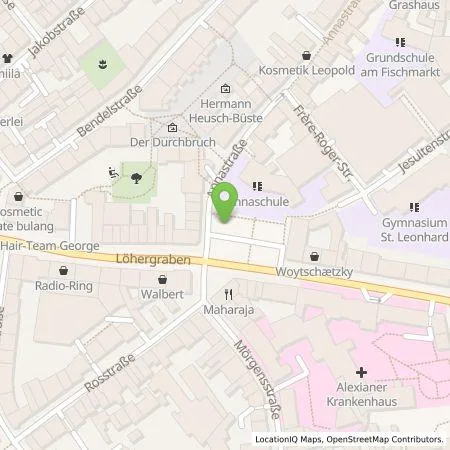Select the Maharaja restaurant fork-knife icon
This screenshot has height=450, width=450.
tap(229, 294)
